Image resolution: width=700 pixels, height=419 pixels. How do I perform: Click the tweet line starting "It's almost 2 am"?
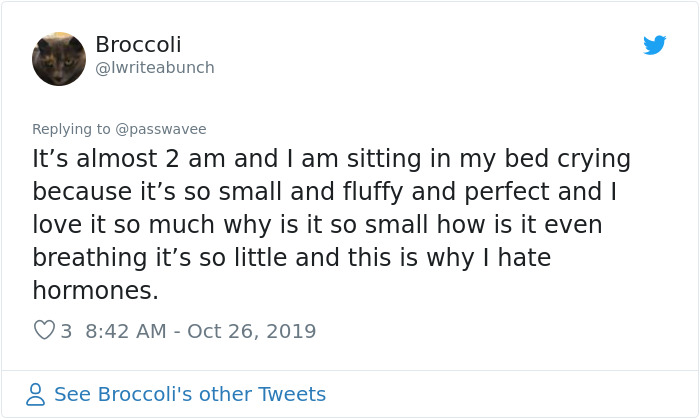pyautogui.click(x=331, y=159)
